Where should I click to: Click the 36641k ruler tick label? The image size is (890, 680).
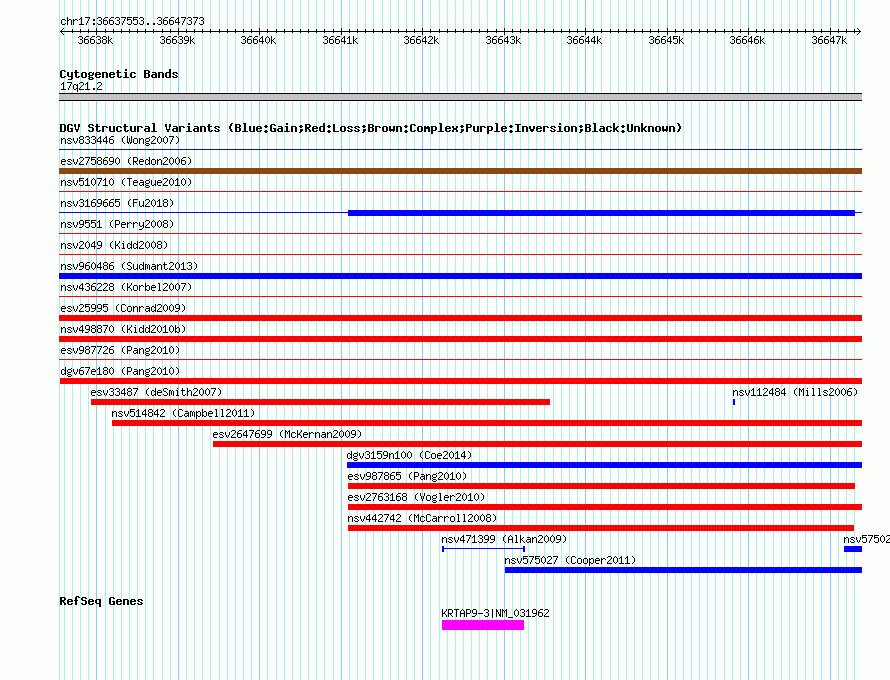click(x=340, y=40)
